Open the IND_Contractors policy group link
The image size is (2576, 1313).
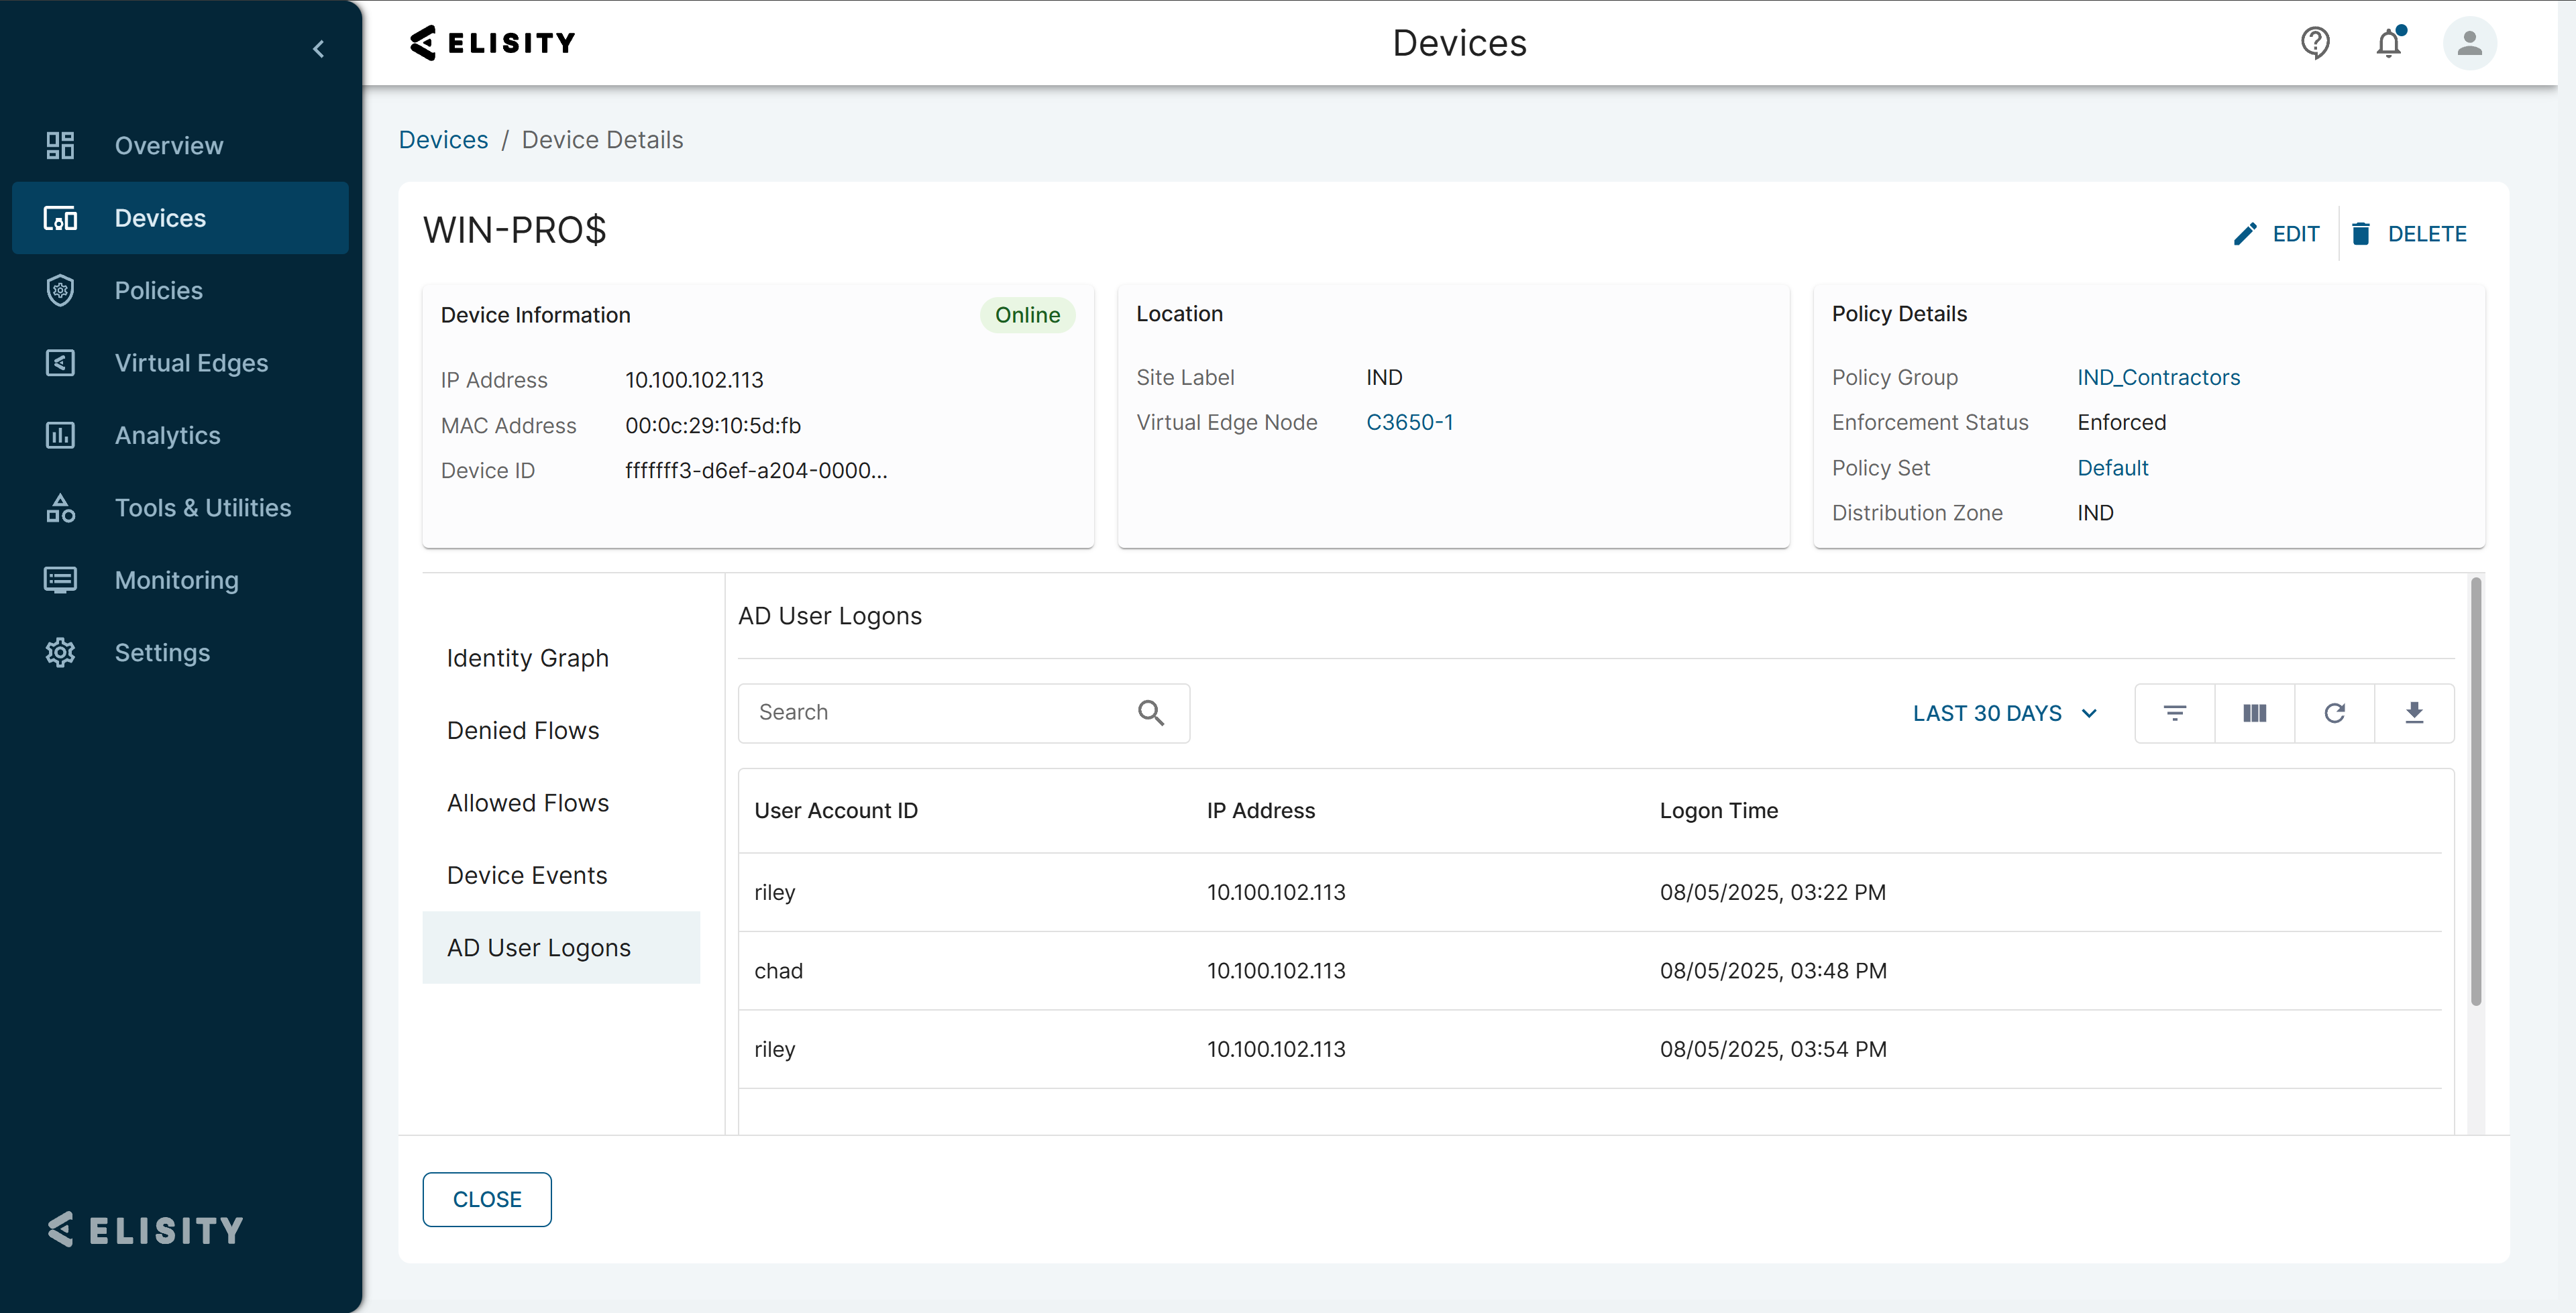[2159, 378]
